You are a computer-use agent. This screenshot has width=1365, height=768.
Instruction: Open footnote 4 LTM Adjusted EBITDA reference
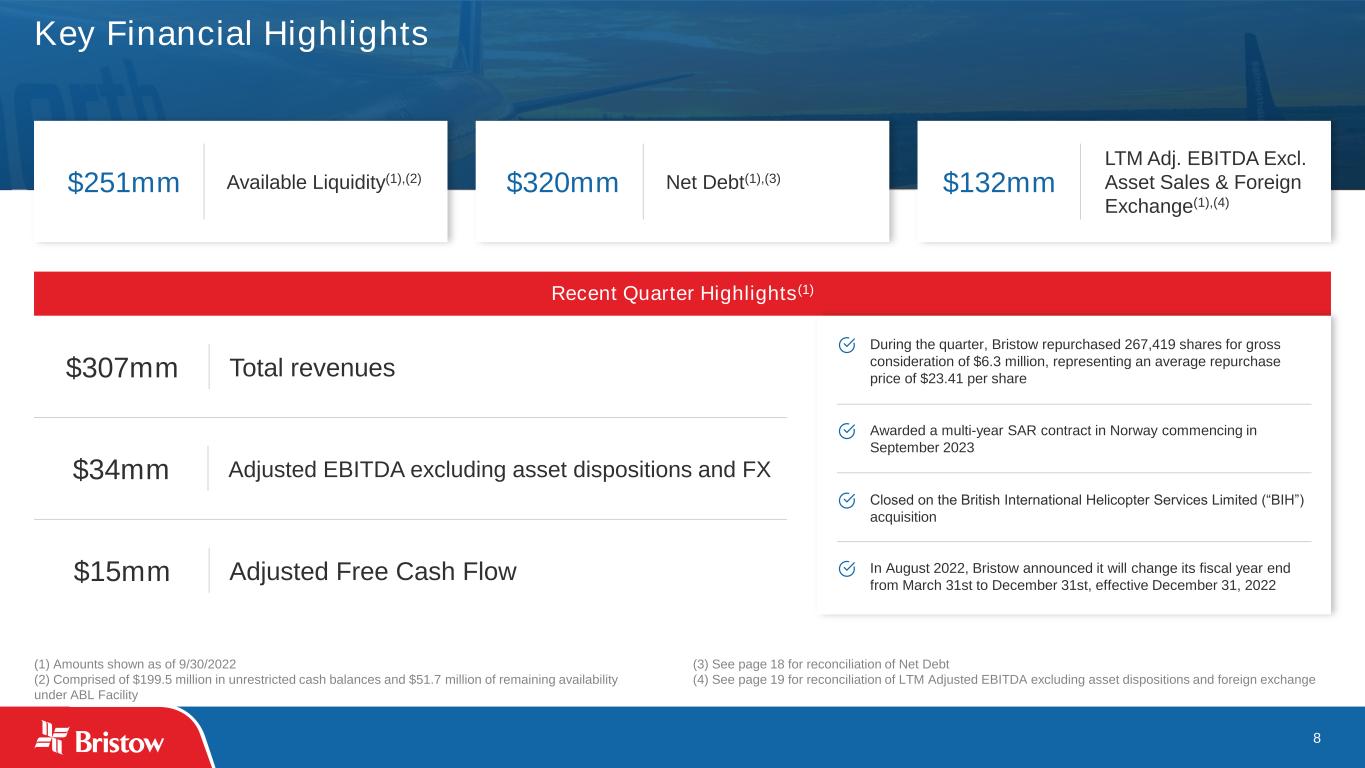pyautogui.click(x=1003, y=680)
